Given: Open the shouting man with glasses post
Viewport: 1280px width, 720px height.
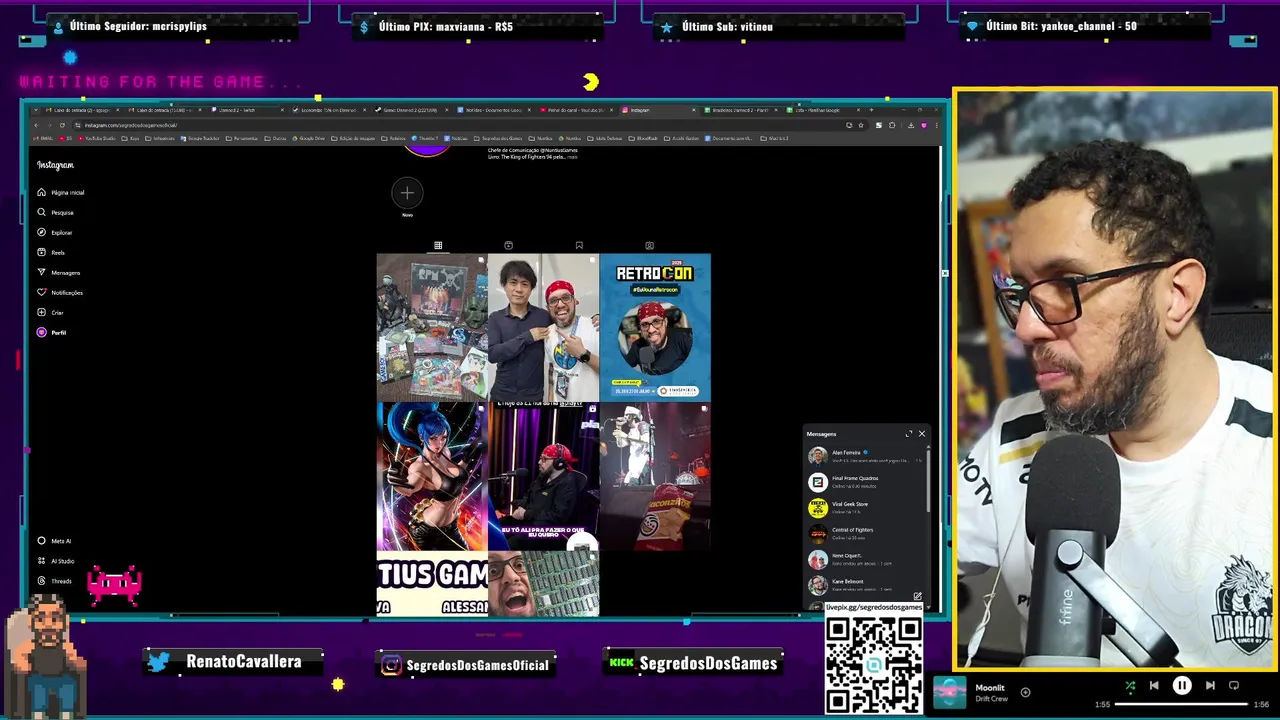Looking at the screenshot, I should 543,584.
